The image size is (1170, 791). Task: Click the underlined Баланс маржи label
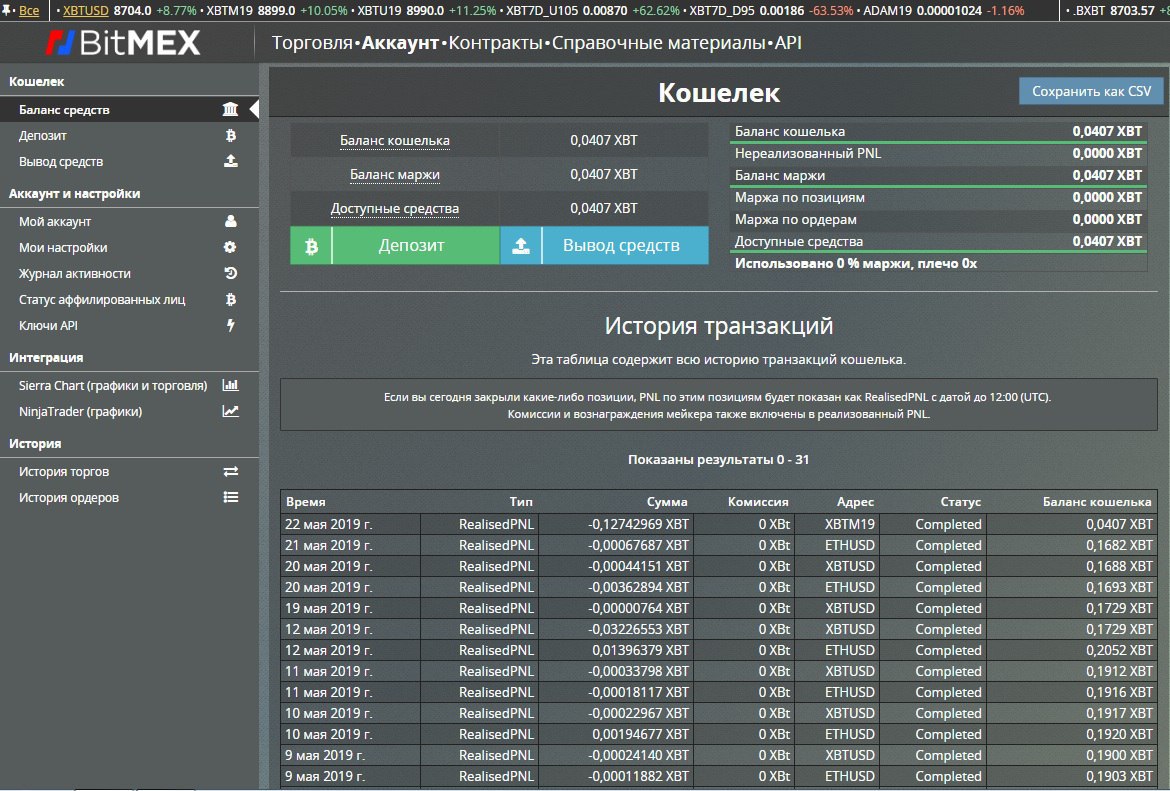coord(395,175)
